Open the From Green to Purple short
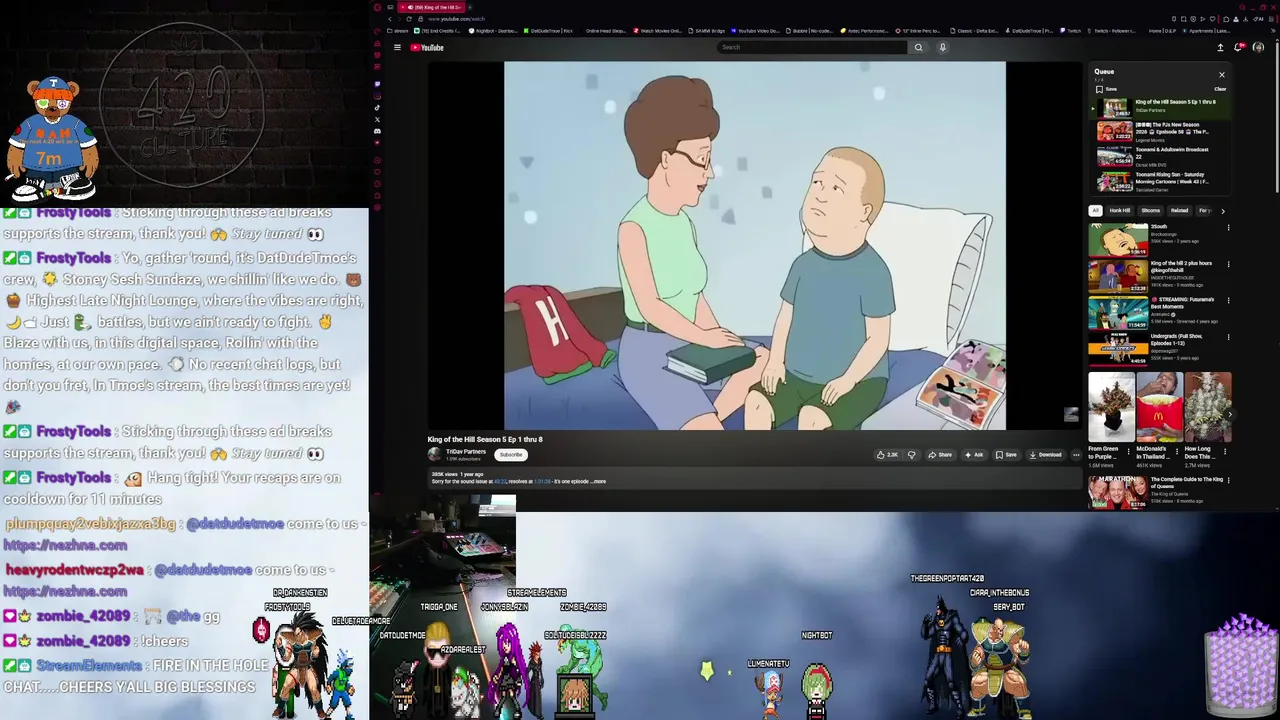Screen dimensions: 1280x720 coord(1111,407)
